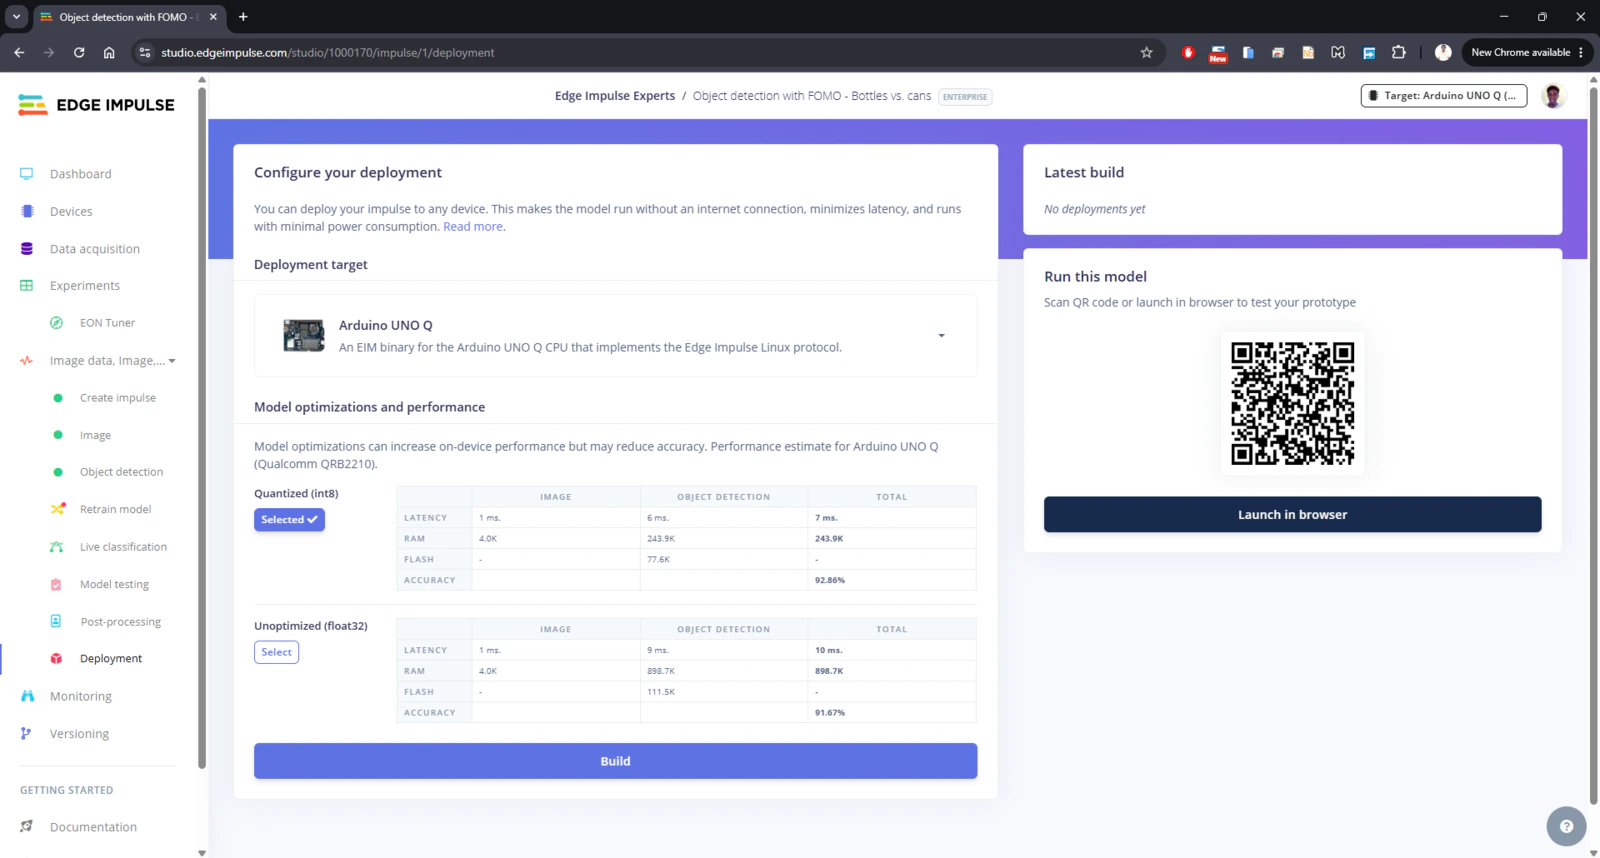Bookmark this page with star icon
This screenshot has height=858, width=1600.
click(1147, 53)
